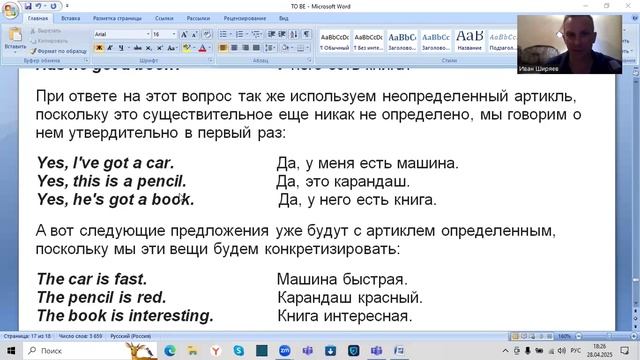Apply subscript formatting
Image resolution: width=640 pixels, height=360 pixels.
(149, 48)
